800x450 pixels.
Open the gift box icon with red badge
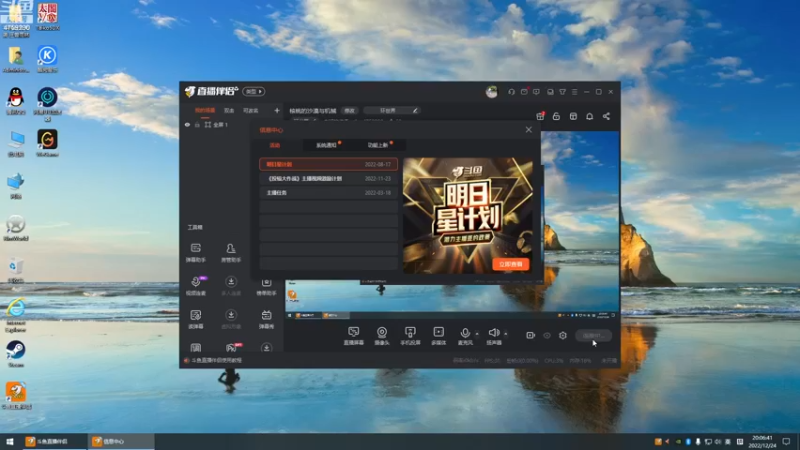click(540, 116)
